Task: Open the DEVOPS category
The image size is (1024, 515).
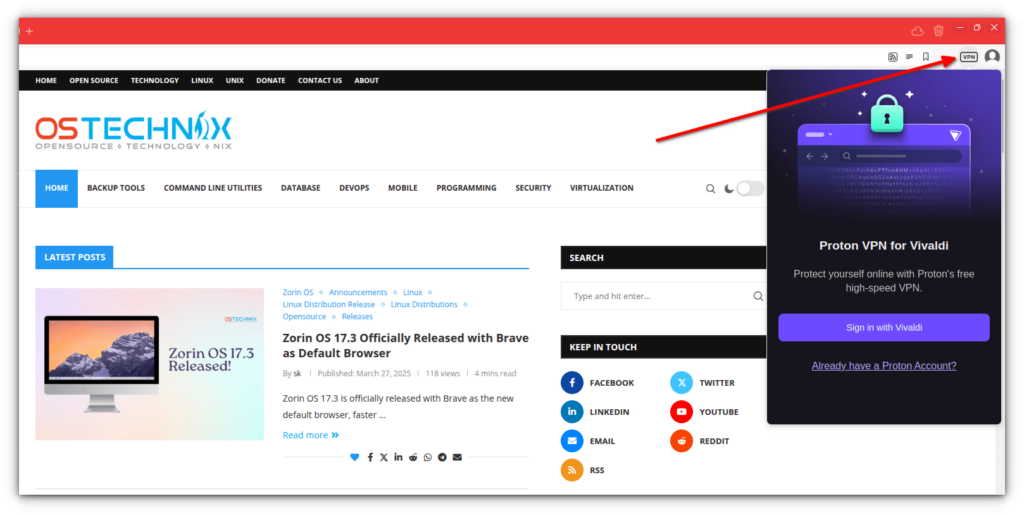Action: (354, 188)
